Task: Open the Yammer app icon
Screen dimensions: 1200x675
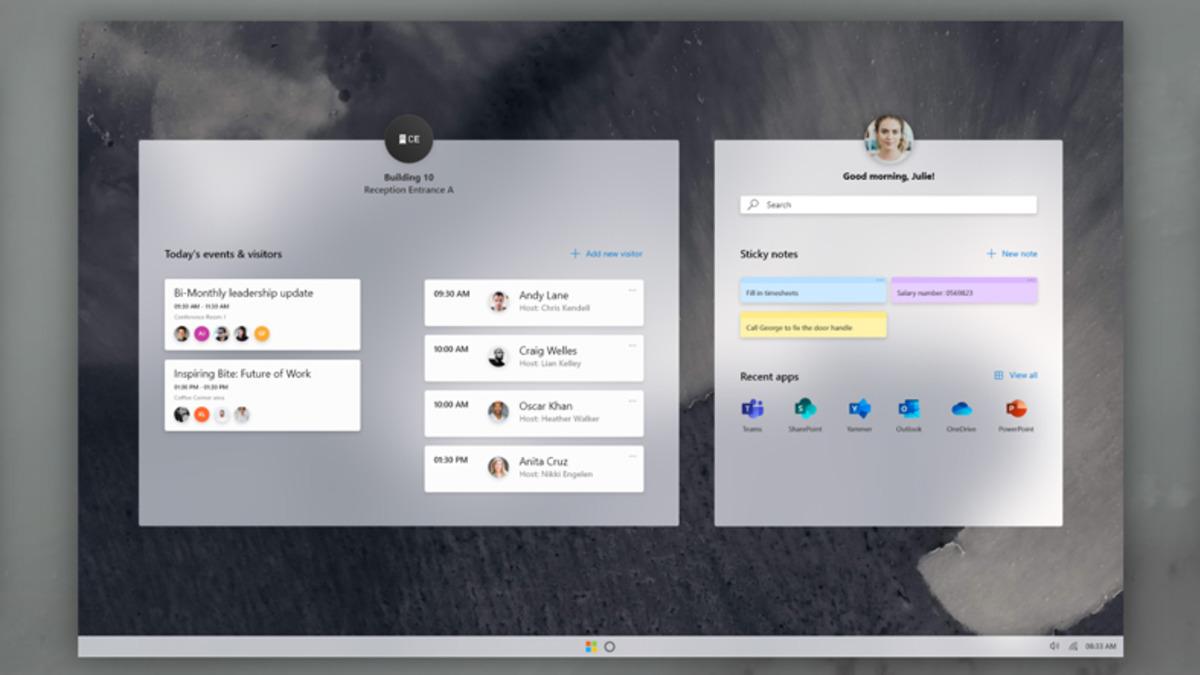Action: coord(859,409)
